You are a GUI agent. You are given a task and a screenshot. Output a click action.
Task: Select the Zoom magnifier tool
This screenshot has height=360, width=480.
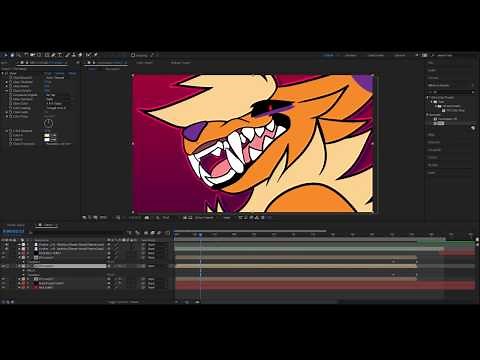(x=19, y=55)
